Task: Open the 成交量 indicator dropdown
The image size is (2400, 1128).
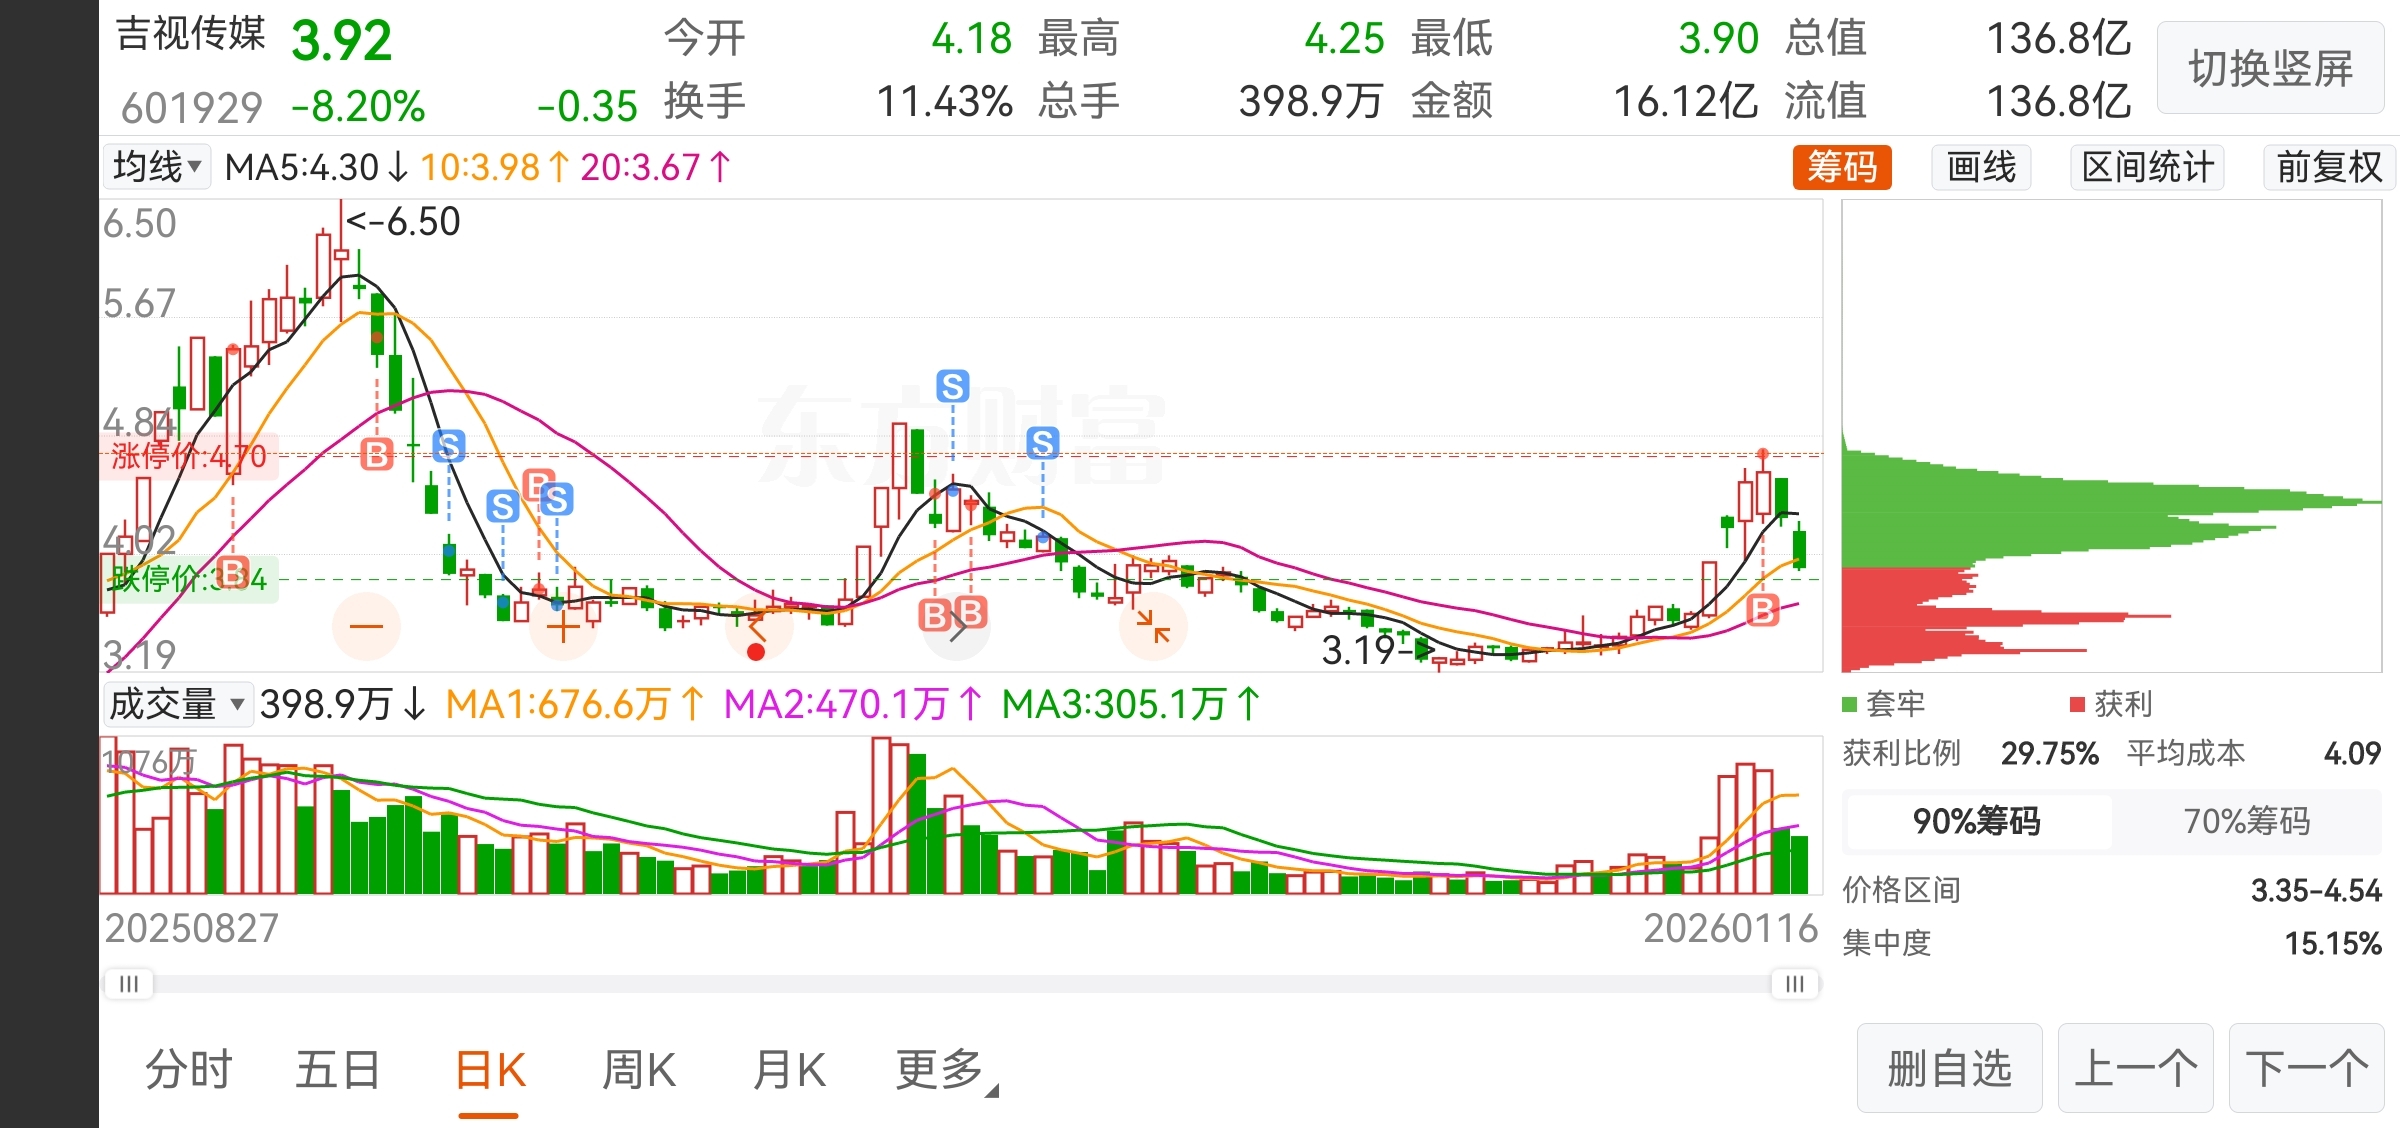Action: (x=177, y=704)
